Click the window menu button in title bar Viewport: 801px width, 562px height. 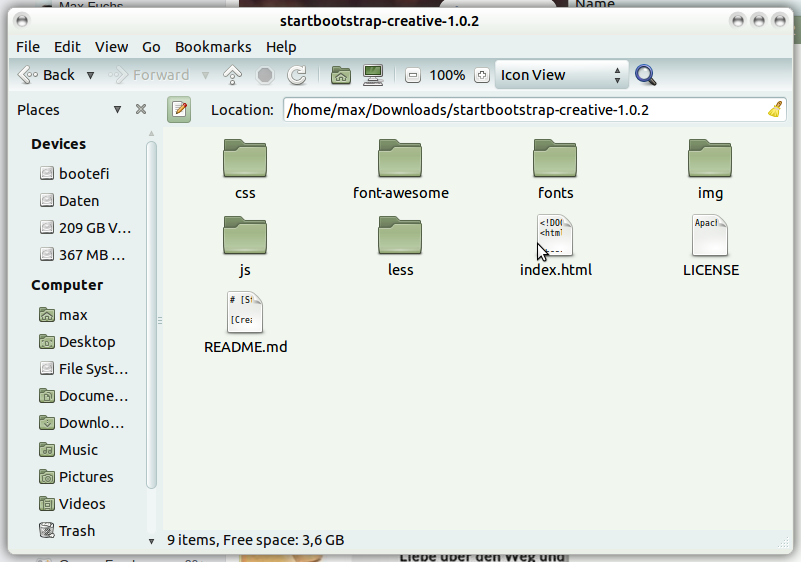pos(22,21)
